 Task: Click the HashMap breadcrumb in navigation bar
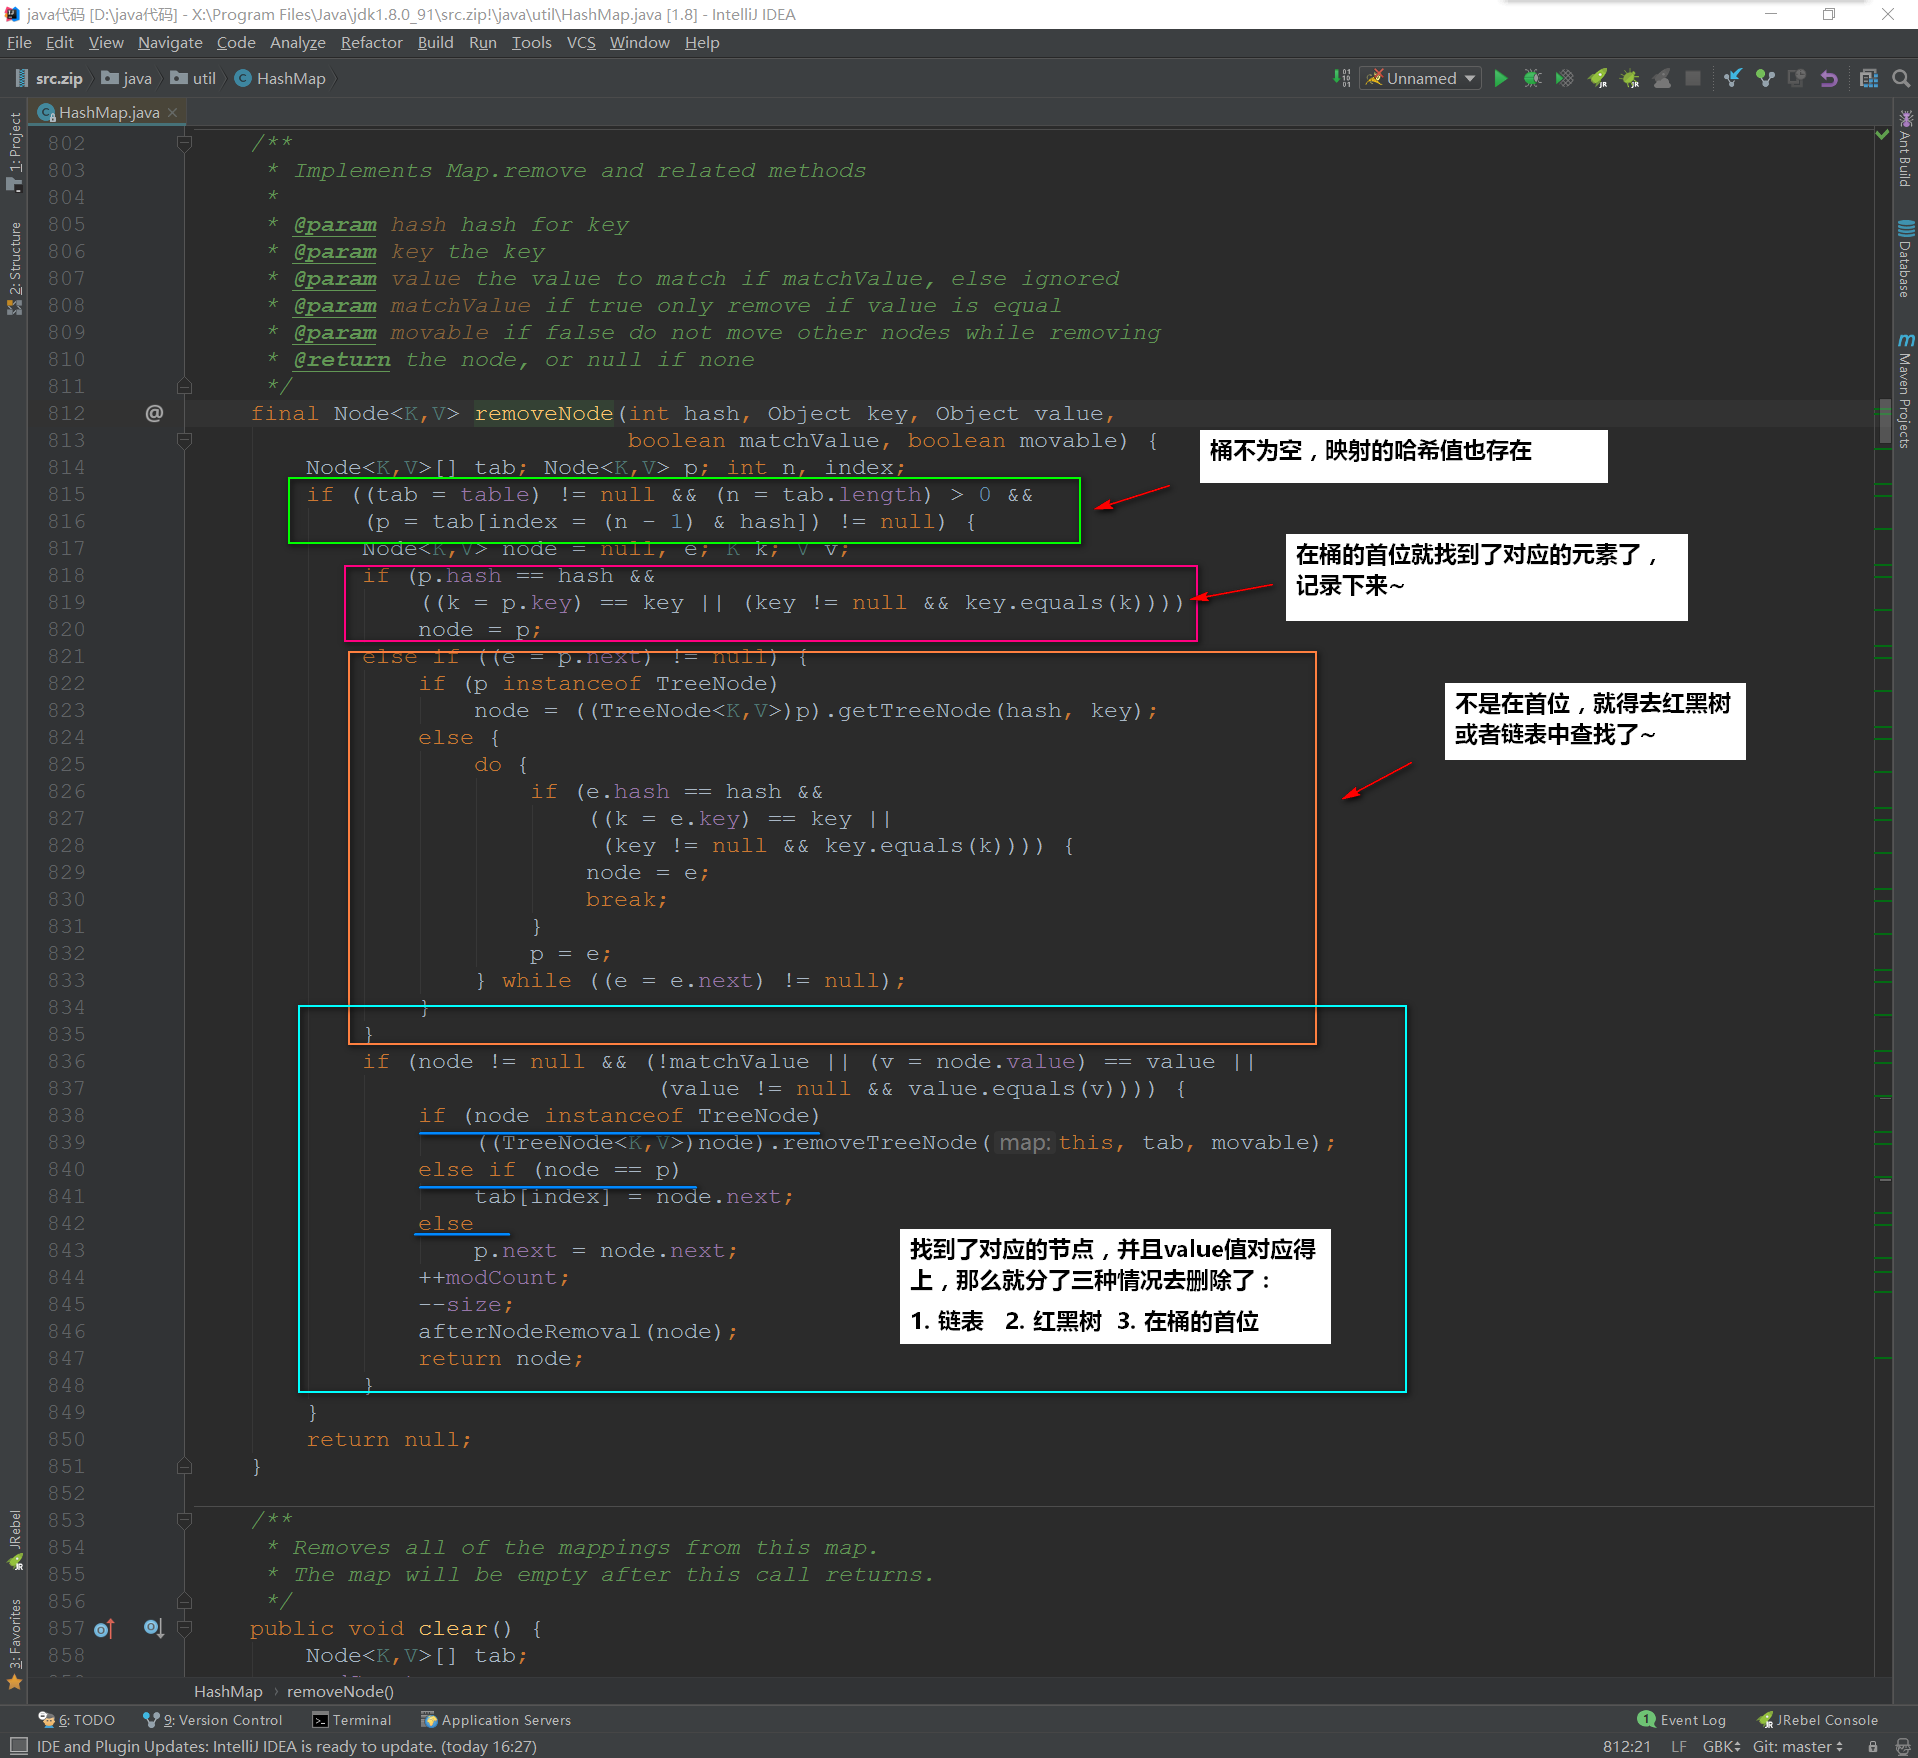[x=280, y=78]
